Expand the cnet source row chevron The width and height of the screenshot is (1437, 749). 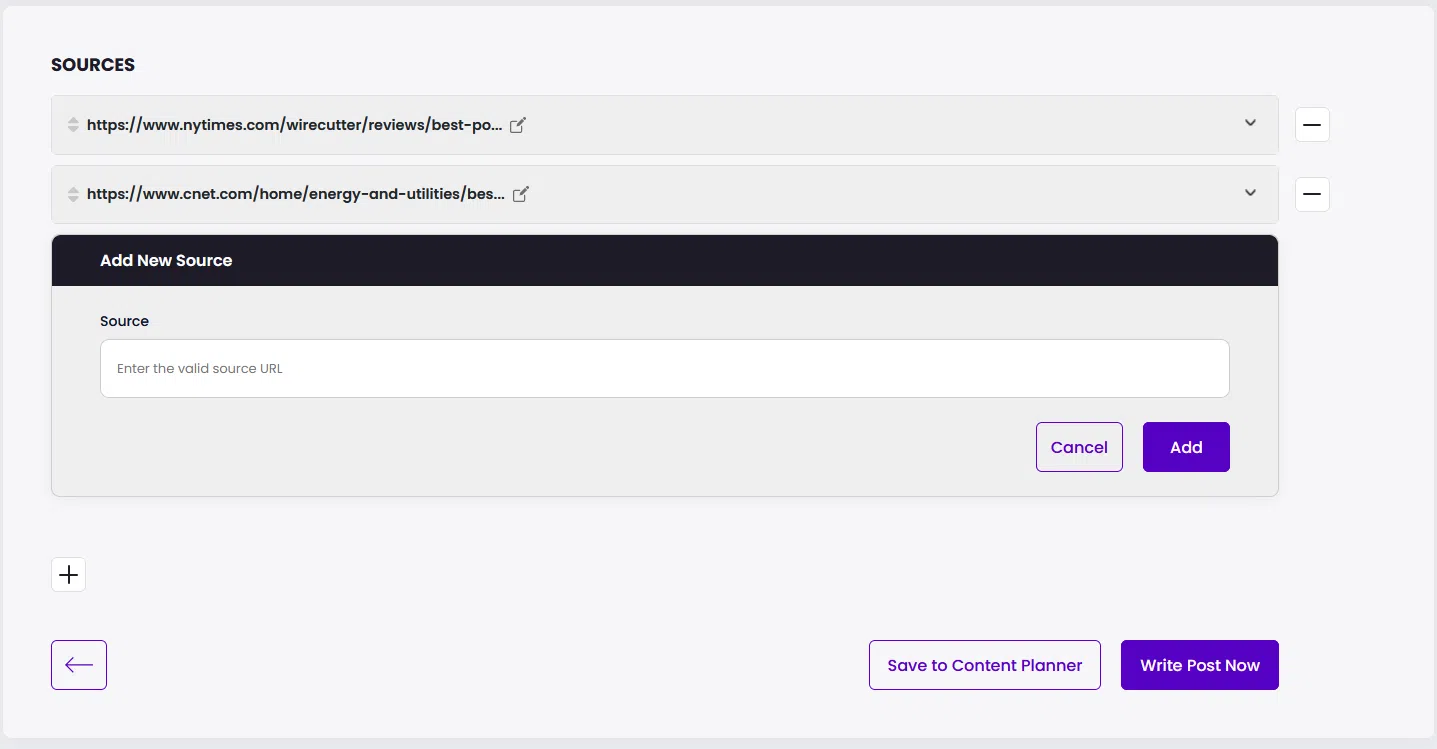point(1250,193)
